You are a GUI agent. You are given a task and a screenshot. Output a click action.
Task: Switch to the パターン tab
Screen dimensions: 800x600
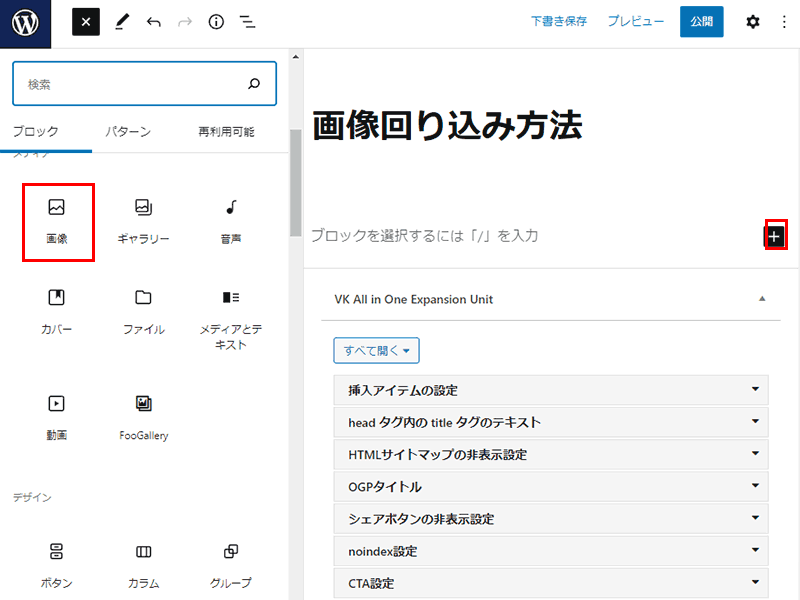pyautogui.click(x=128, y=131)
